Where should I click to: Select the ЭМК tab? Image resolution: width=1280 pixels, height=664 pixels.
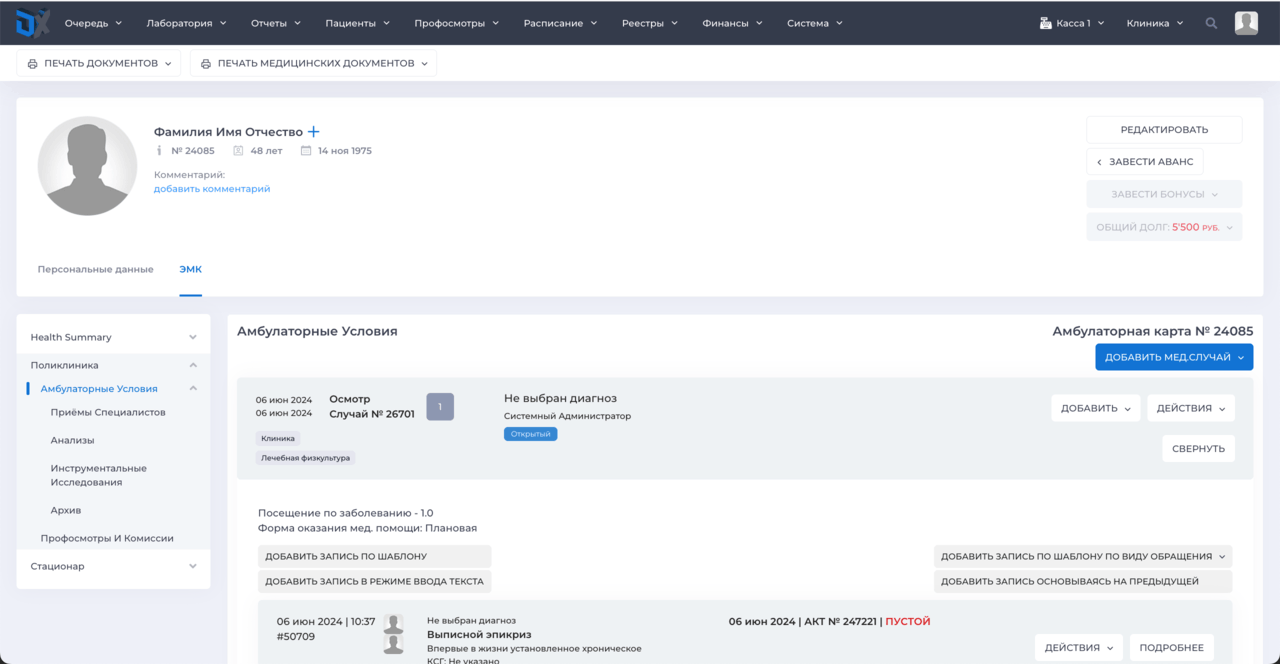[x=191, y=269]
